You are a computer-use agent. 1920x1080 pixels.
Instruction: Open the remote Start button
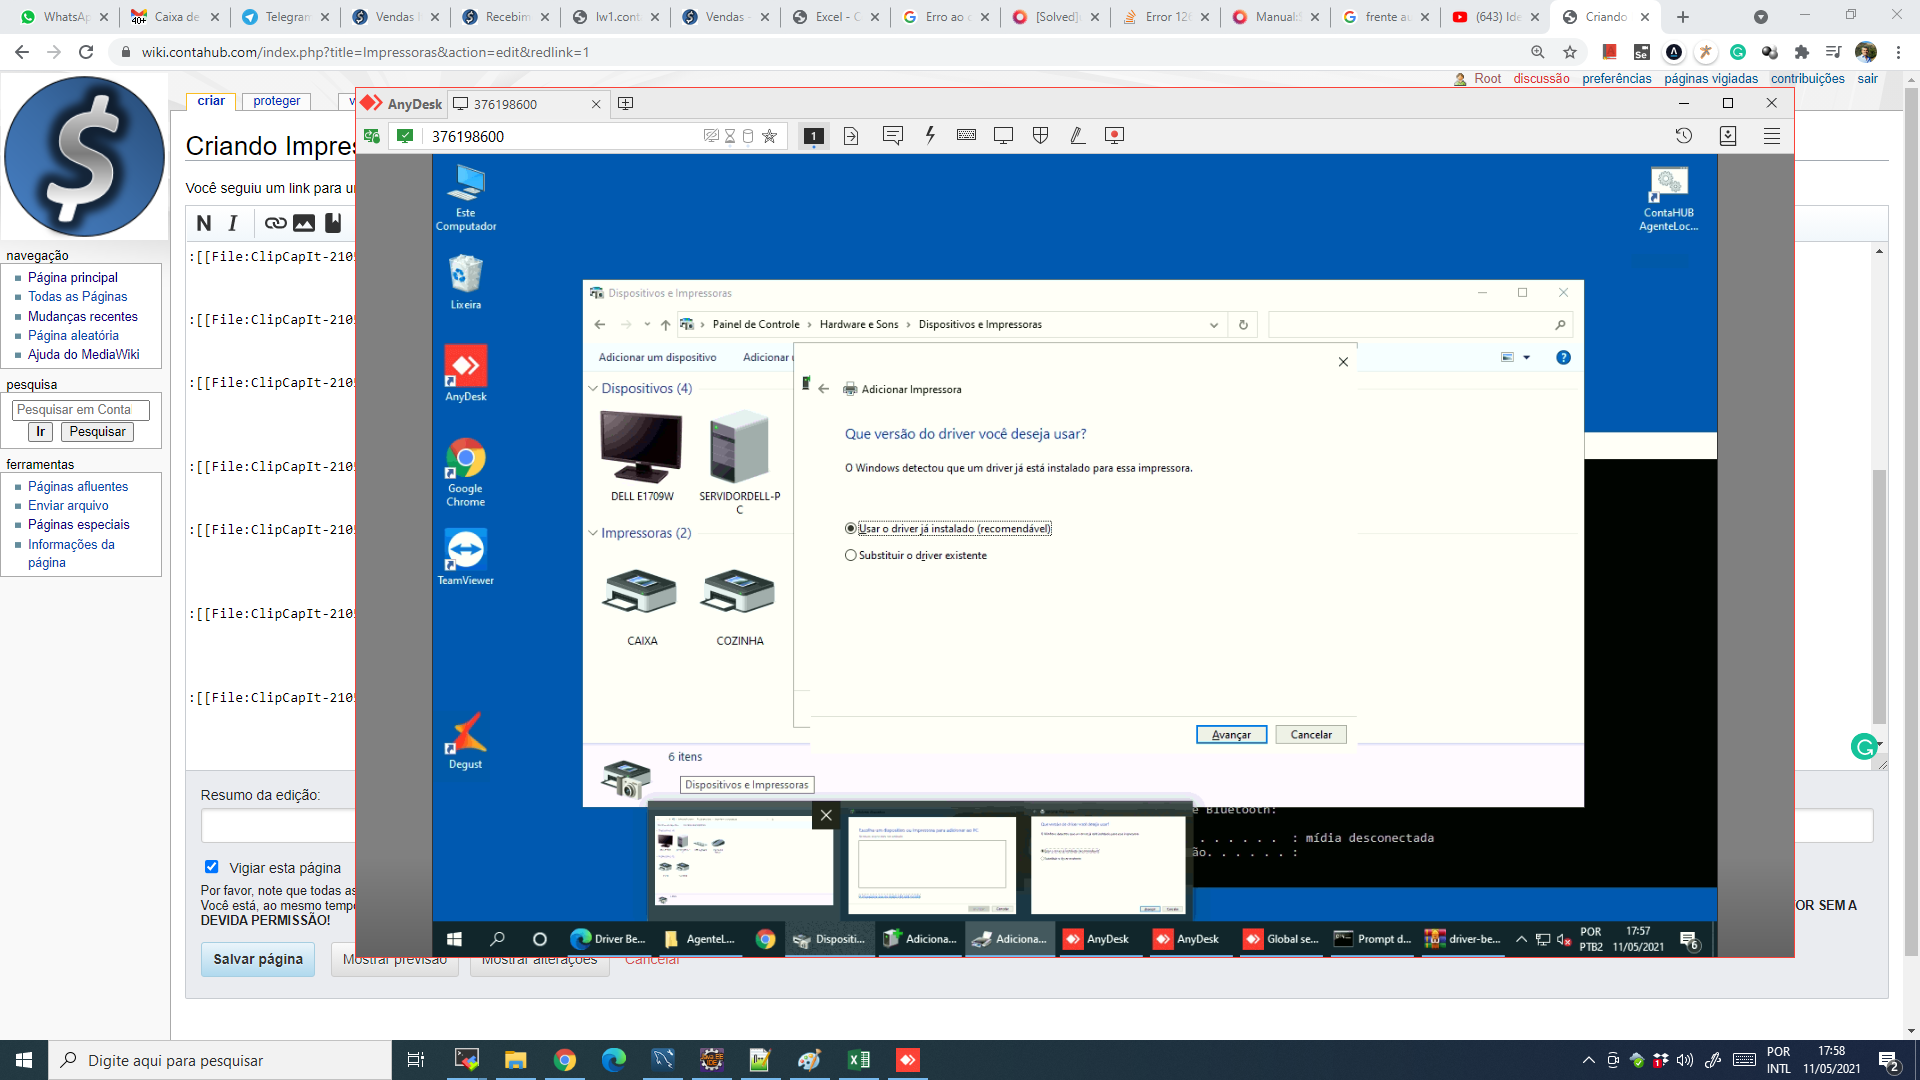454,939
